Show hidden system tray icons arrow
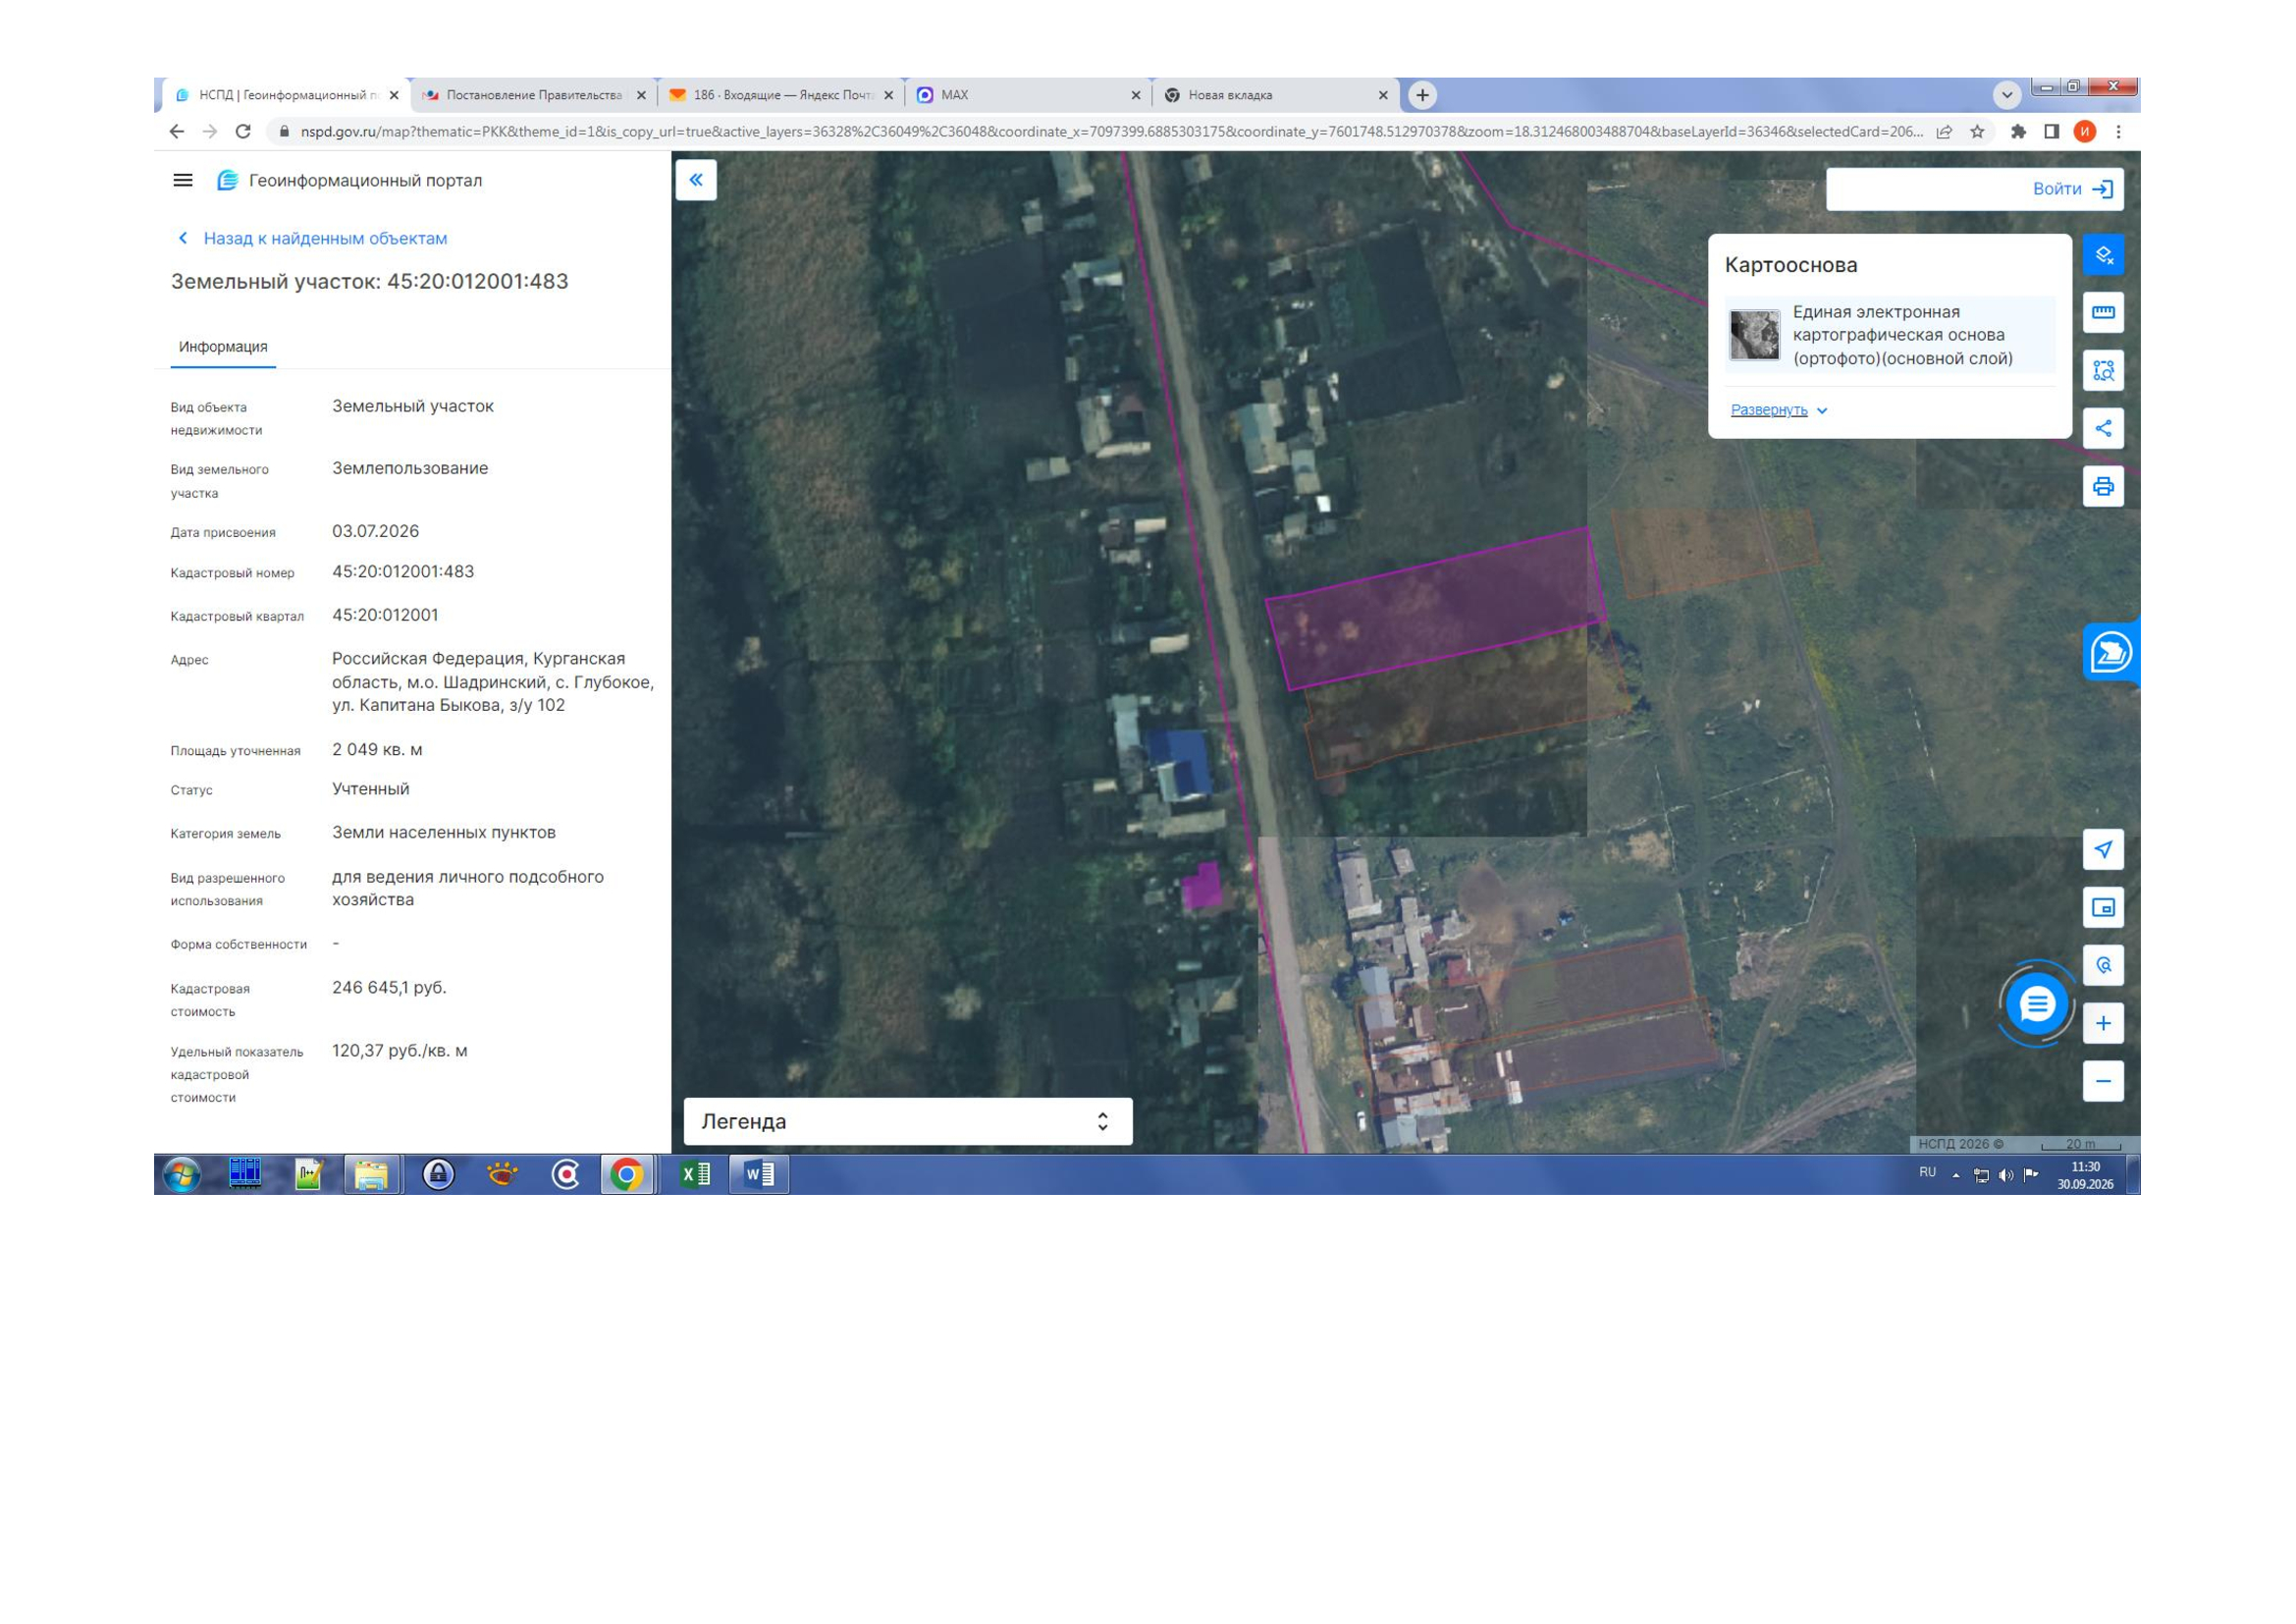Viewport: 2296px width, 1624px height. tap(1956, 1176)
